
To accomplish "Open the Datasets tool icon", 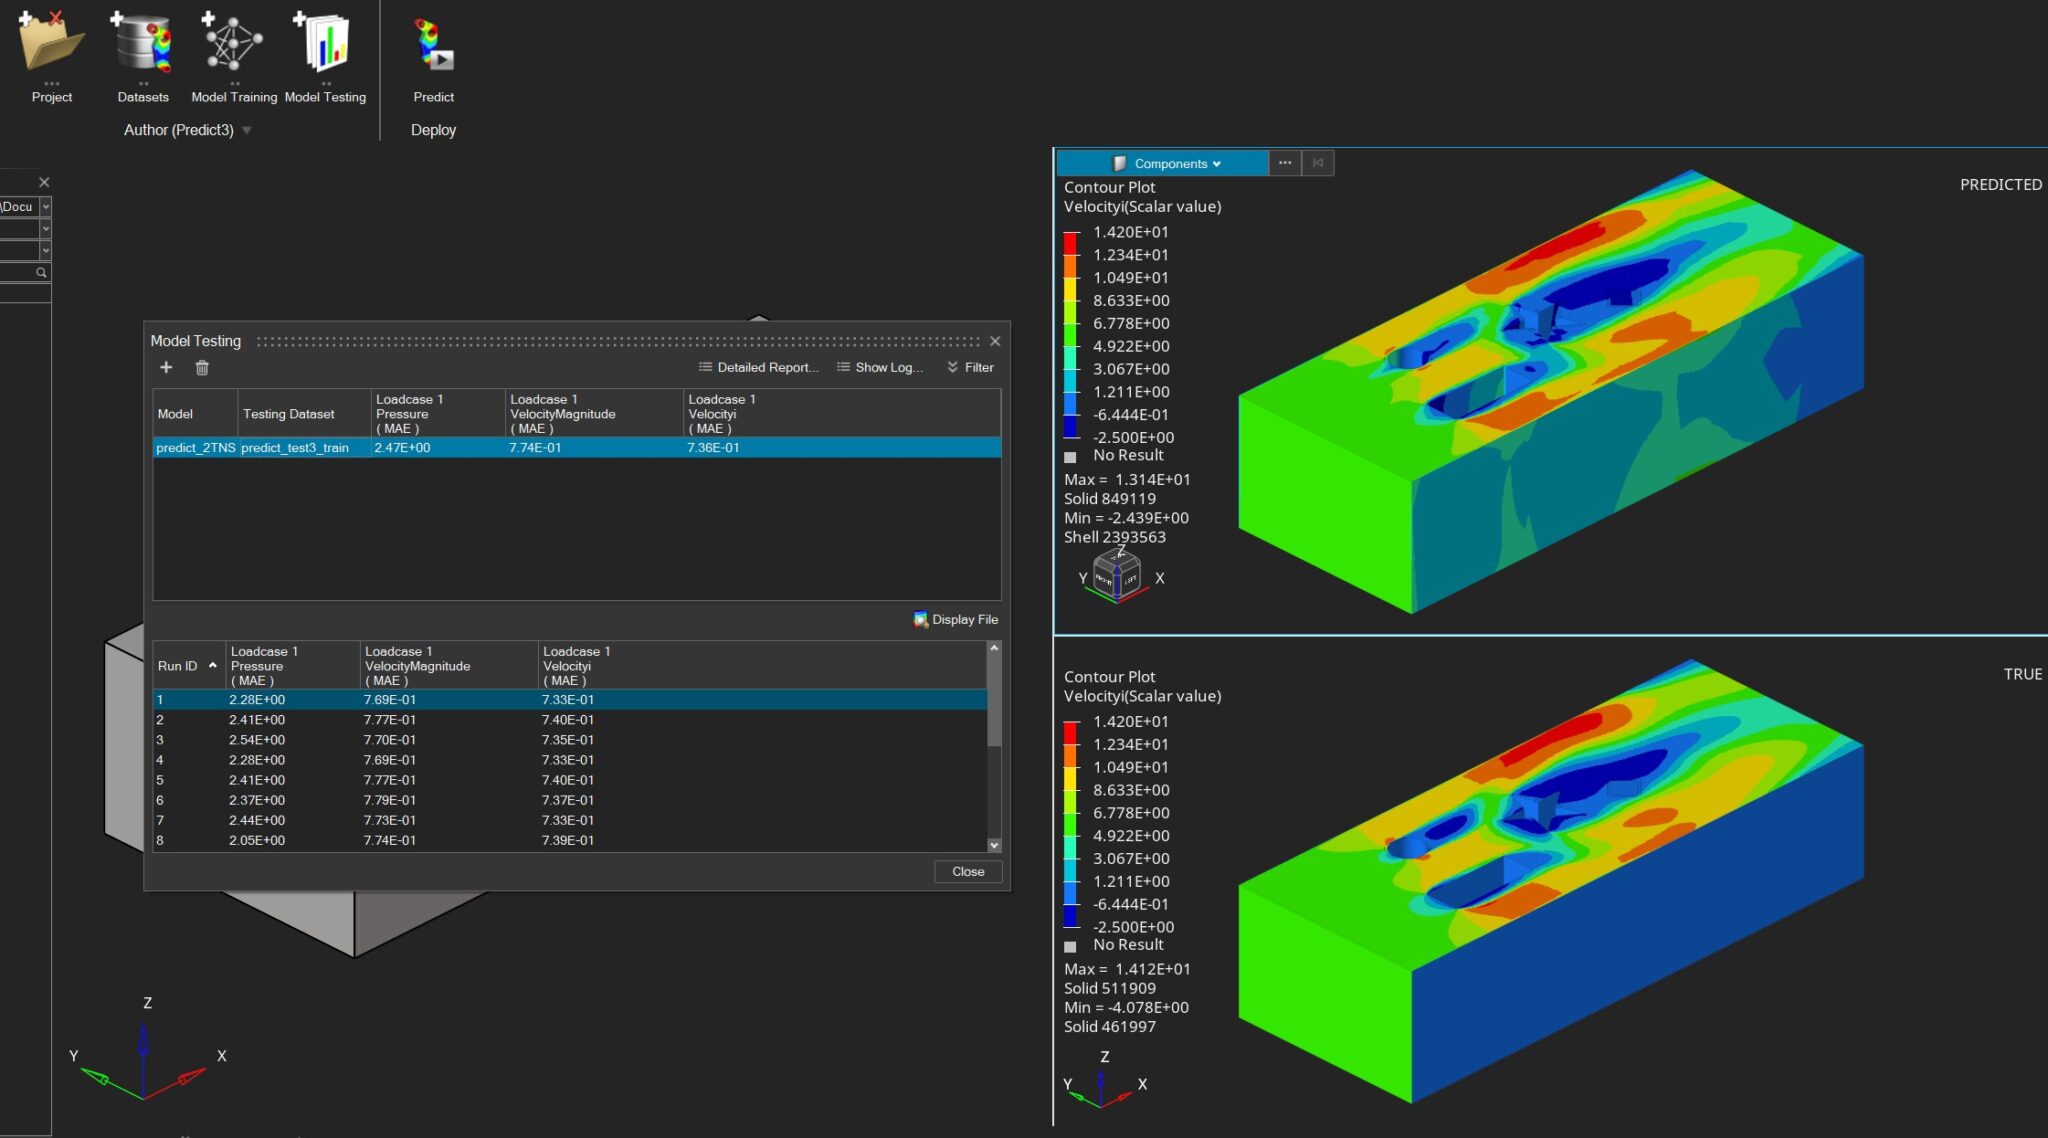I will tap(143, 42).
